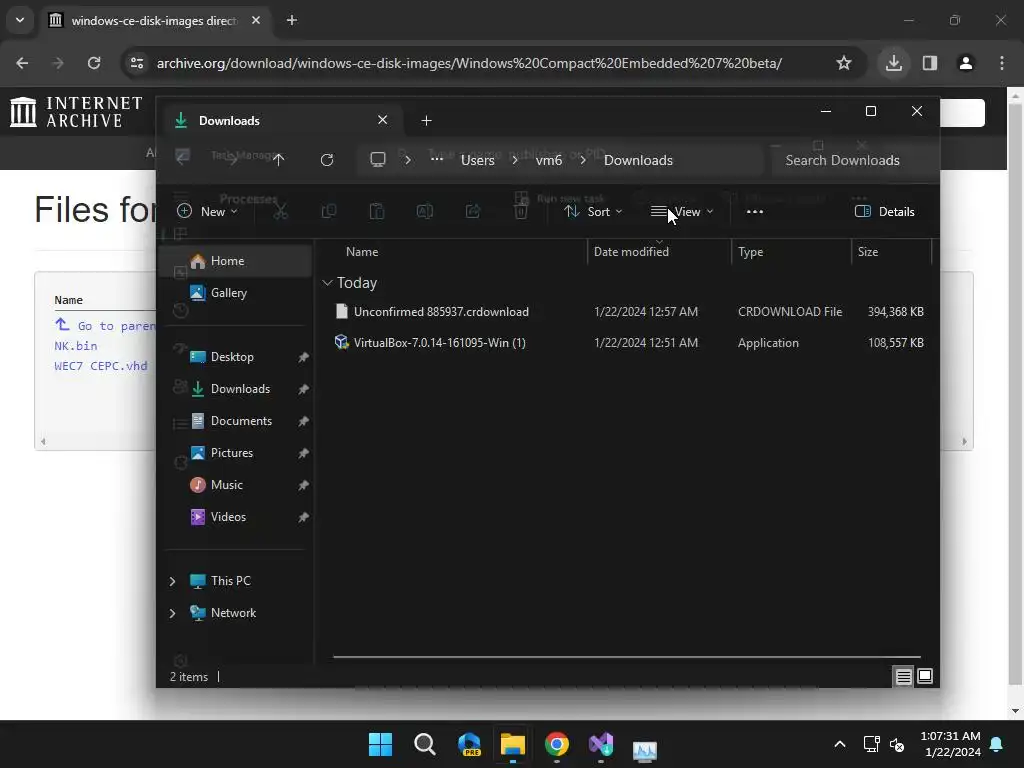Click the WEC7 CEPC.vhd link
This screenshot has height=768, width=1024.
[x=101, y=366]
